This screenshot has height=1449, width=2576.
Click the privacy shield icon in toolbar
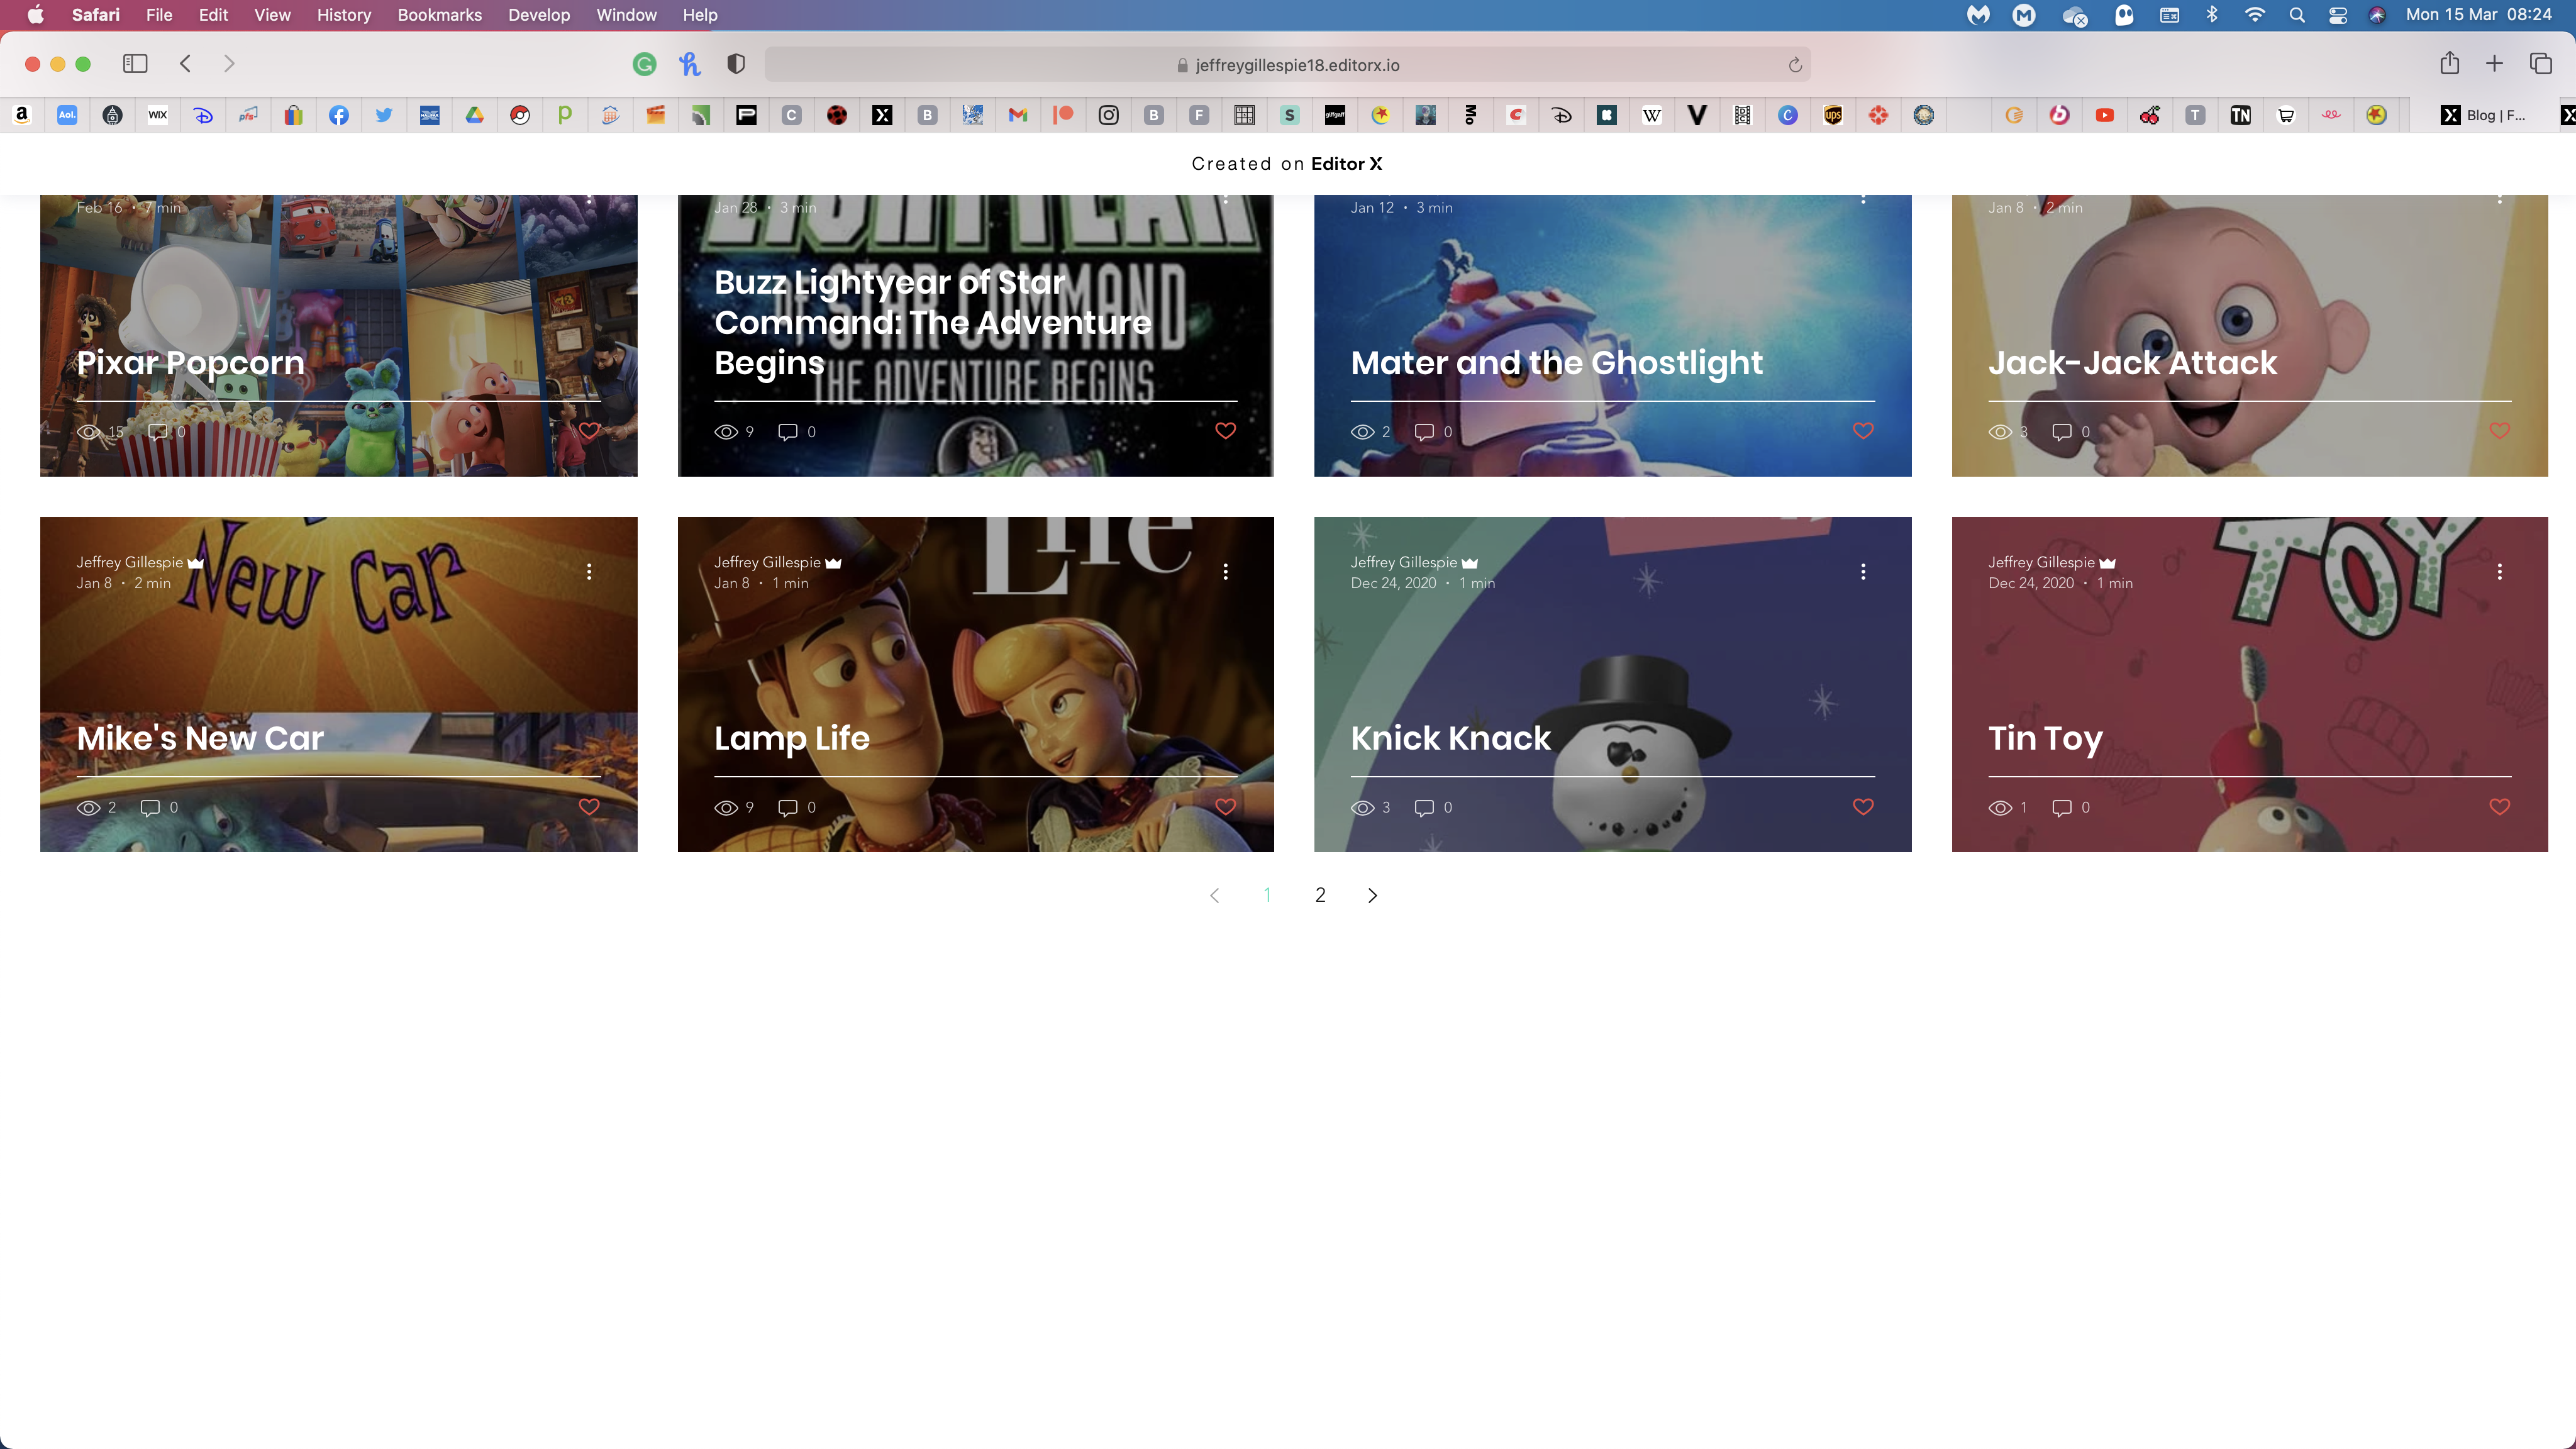pyautogui.click(x=736, y=64)
